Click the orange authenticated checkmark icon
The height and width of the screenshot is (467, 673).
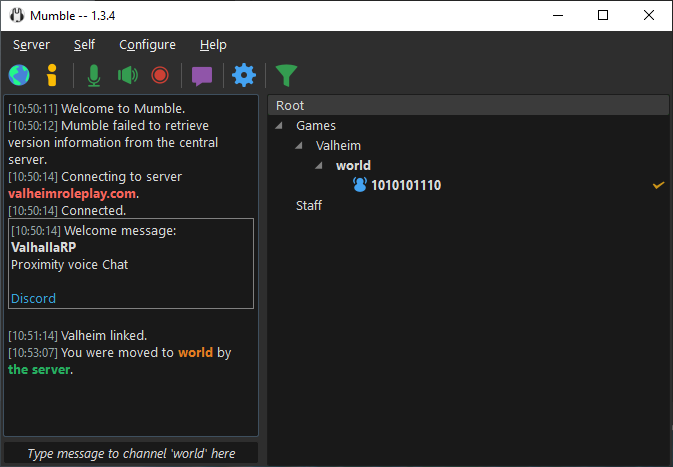point(658,185)
